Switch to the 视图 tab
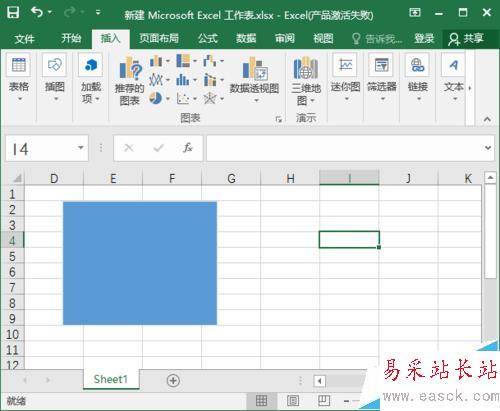The width and height of the screenshot is (500, 411). [x=323, y=38]
